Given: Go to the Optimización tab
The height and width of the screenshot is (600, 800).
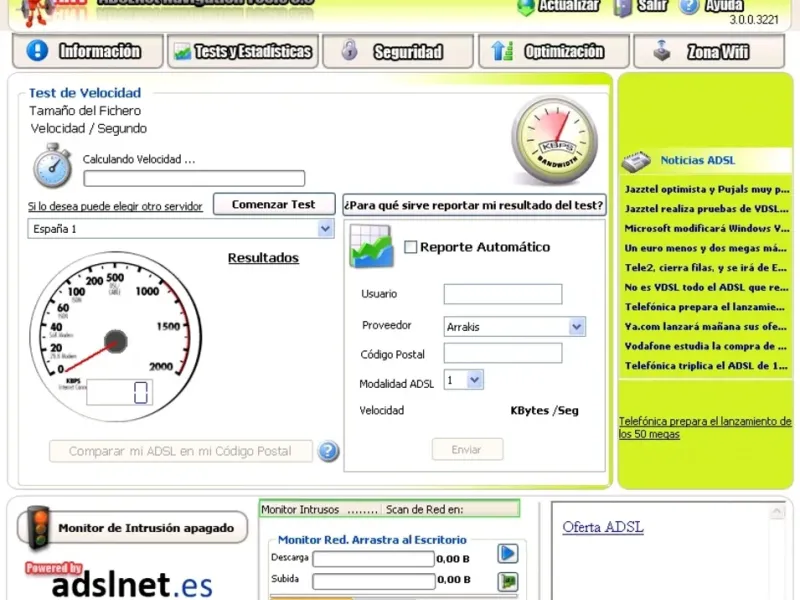Looking at the screenshot, I should tap(554, 51).
